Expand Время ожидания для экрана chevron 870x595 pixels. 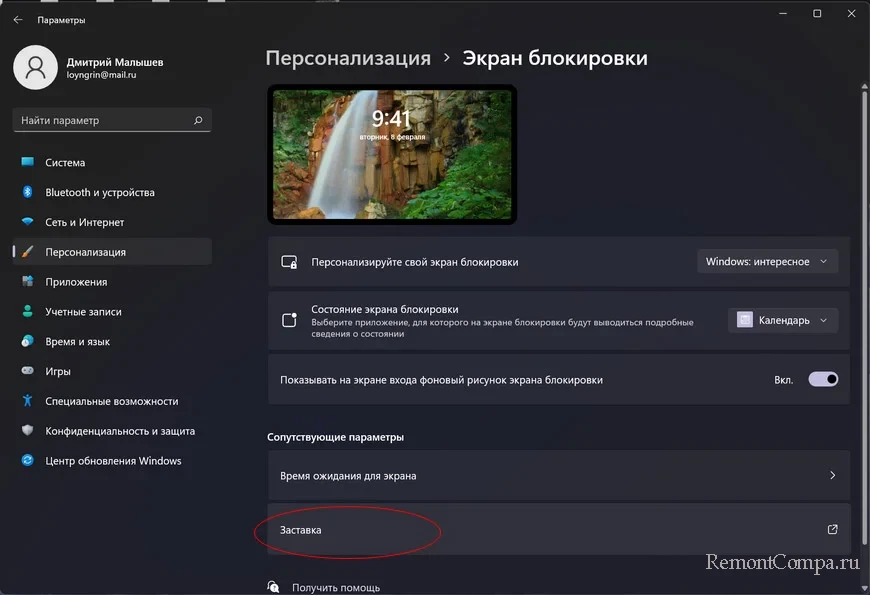pos(832,476)
